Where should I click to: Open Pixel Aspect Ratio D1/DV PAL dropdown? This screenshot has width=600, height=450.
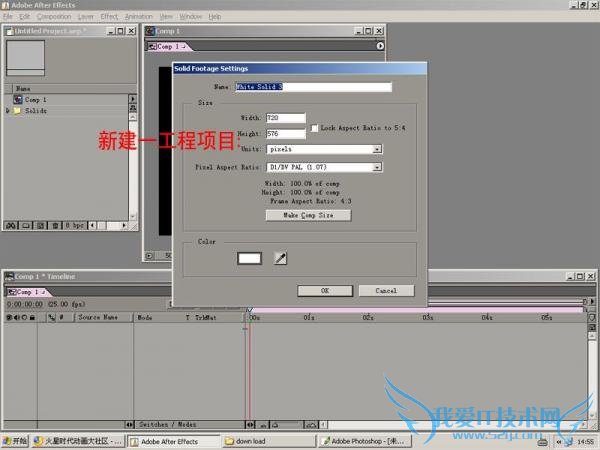377,167
